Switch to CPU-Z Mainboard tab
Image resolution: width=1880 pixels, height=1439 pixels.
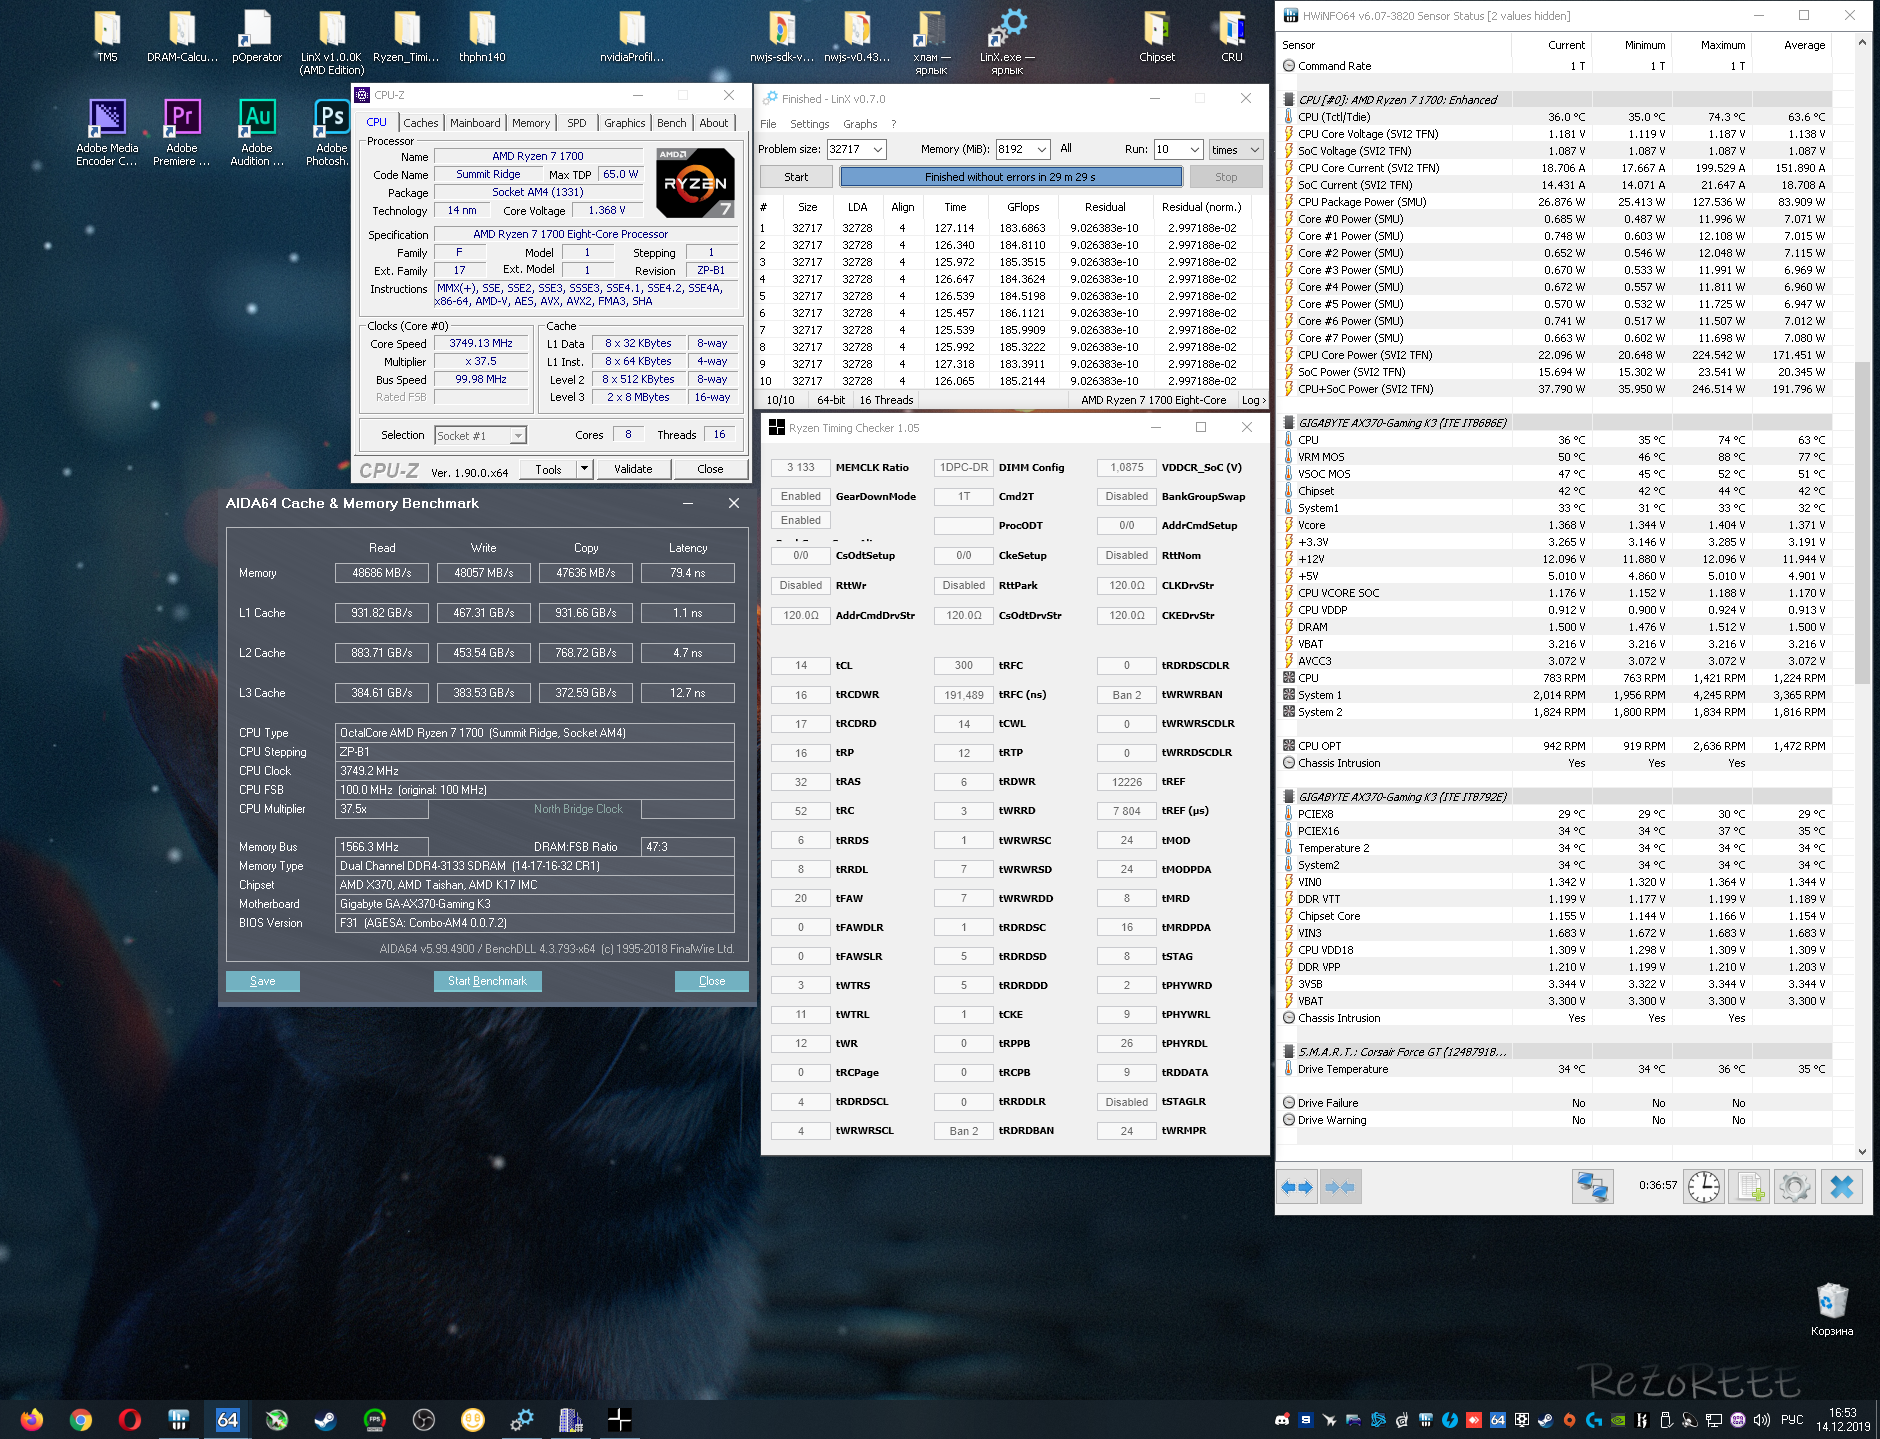pos(475,123)
